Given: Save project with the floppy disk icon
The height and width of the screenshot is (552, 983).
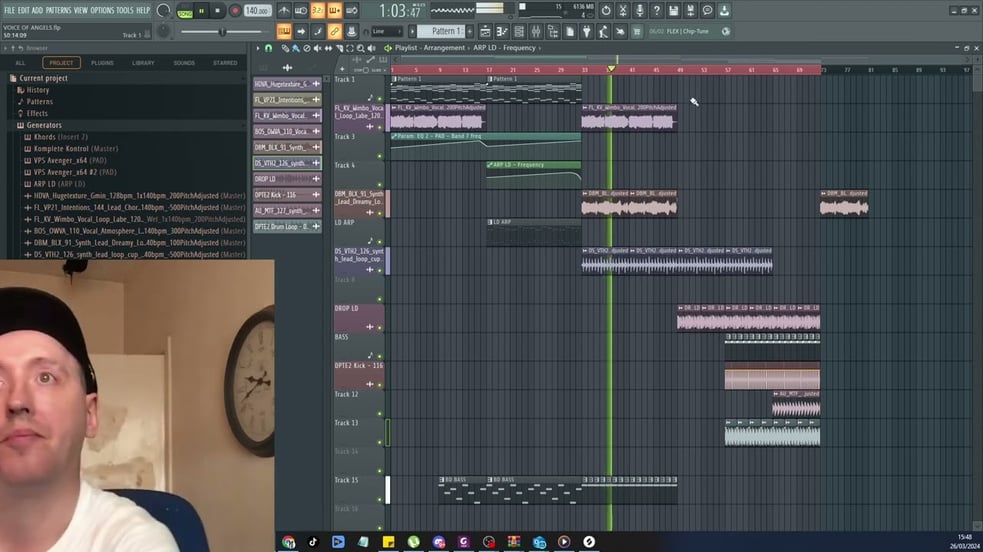Looking at the screenshot, I should 673,11.
